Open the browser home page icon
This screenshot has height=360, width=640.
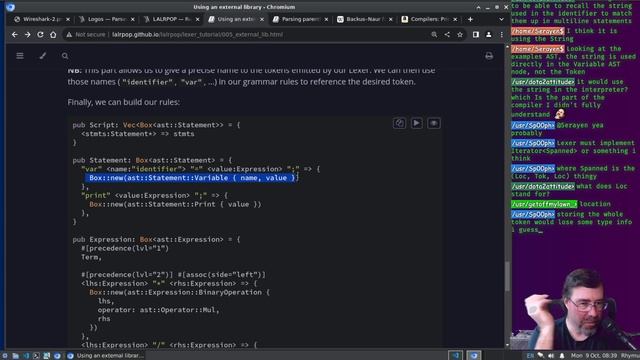pyautogui.click(x=53, y=35)
